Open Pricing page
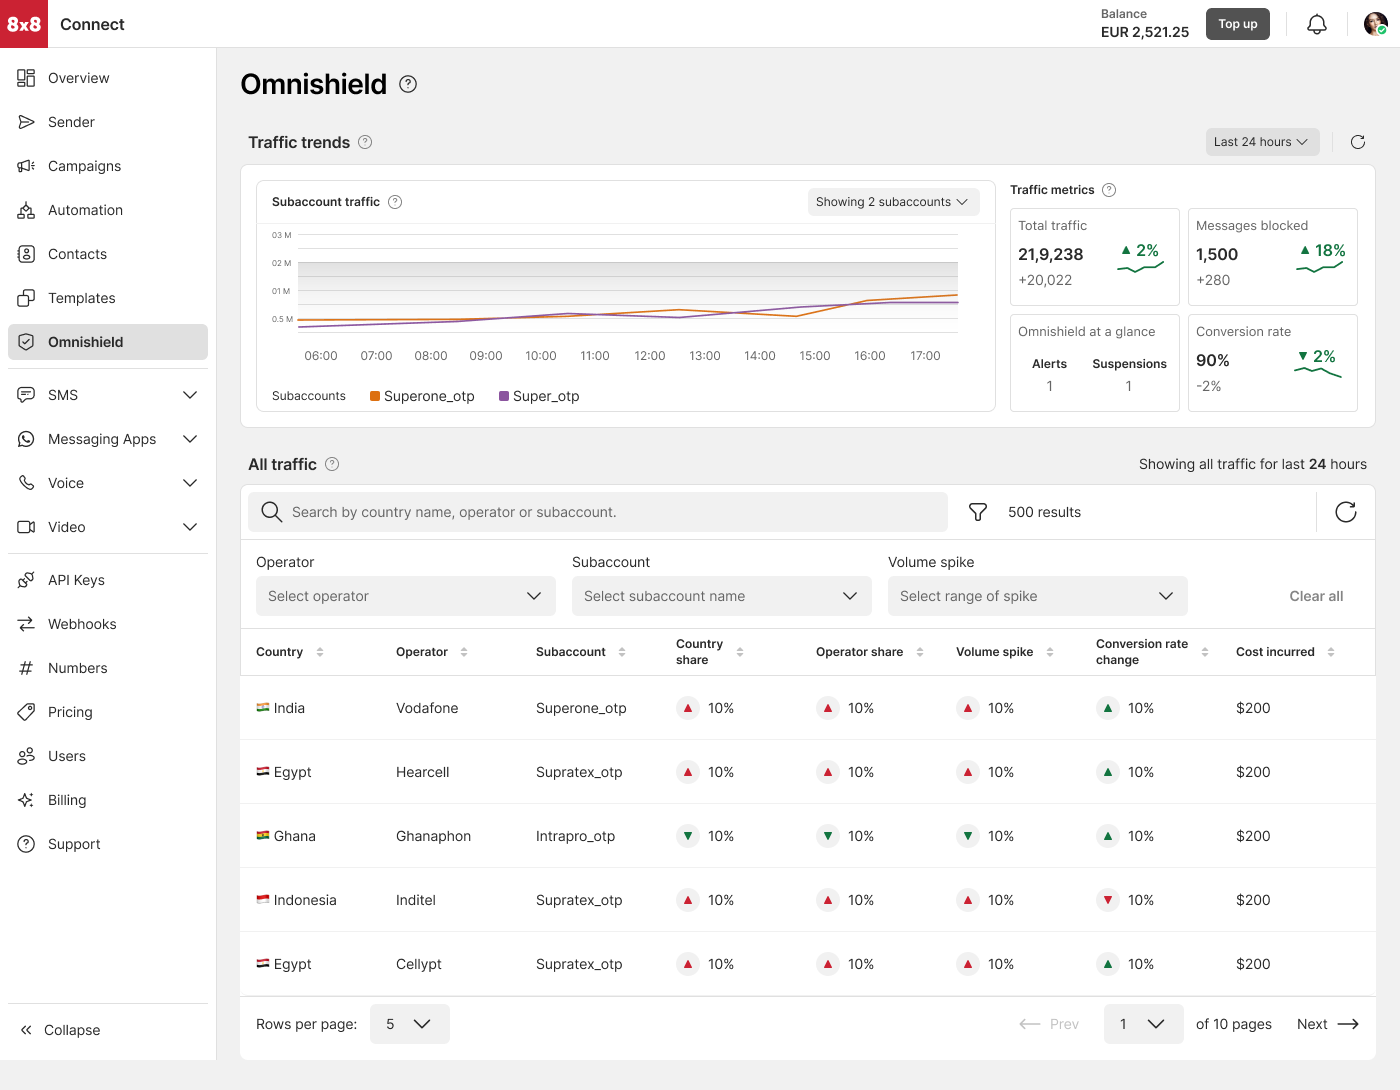The width and height of the screenshot is (1400, 1090). 108,712
